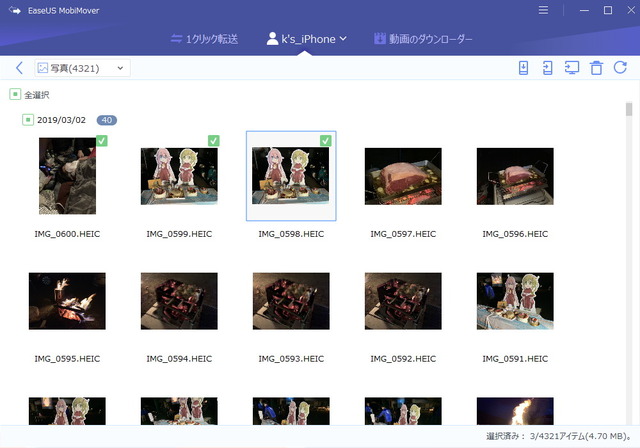The height and width of the screenshot is (448, 640).
Task: Uncheck the IMG_0599.HEIC checkbox
Action: point(213,141)
